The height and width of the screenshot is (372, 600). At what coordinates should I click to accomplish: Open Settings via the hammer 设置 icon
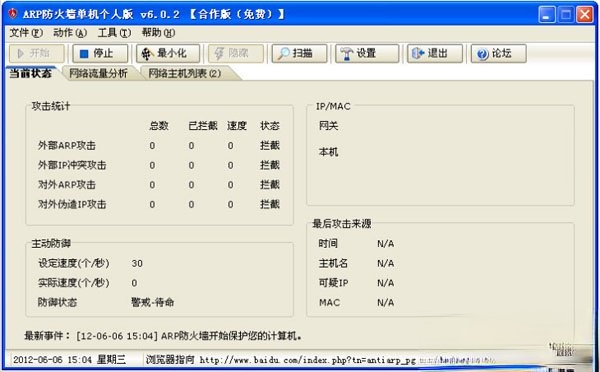tap(347, 54)
